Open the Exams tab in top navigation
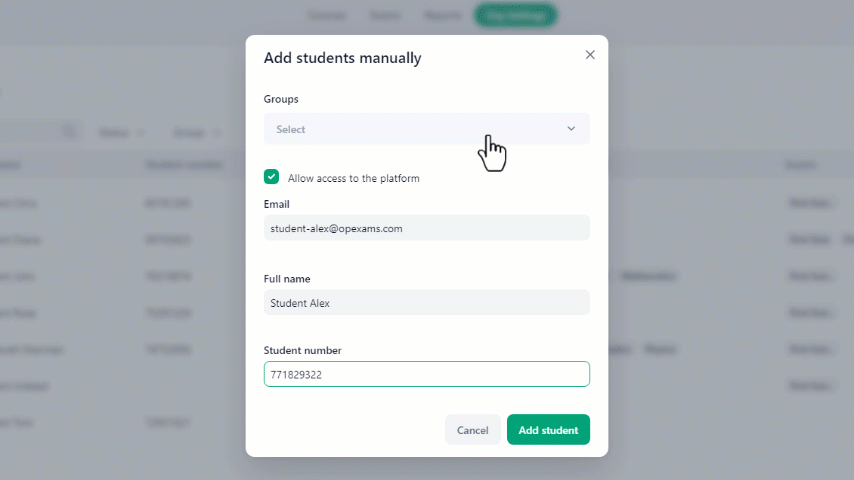Screen dimensions: 854x480 tap(385, 15)
